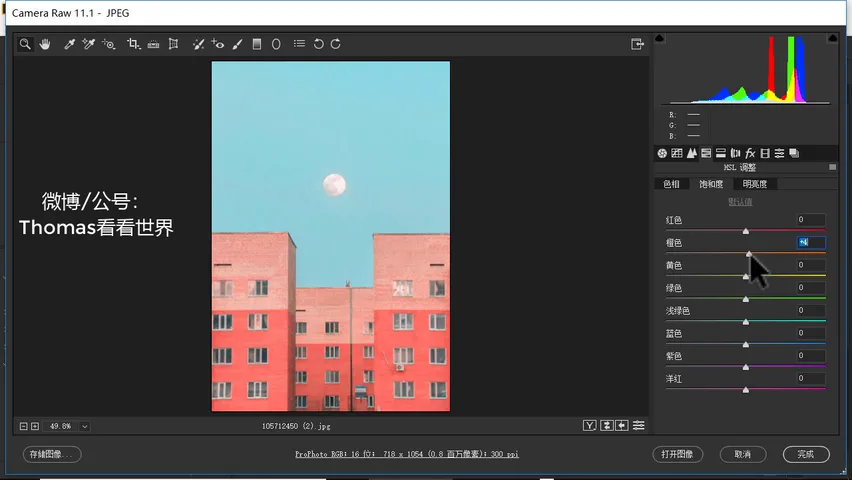Focus the 蓝色 value field

[x=811, y=333]
